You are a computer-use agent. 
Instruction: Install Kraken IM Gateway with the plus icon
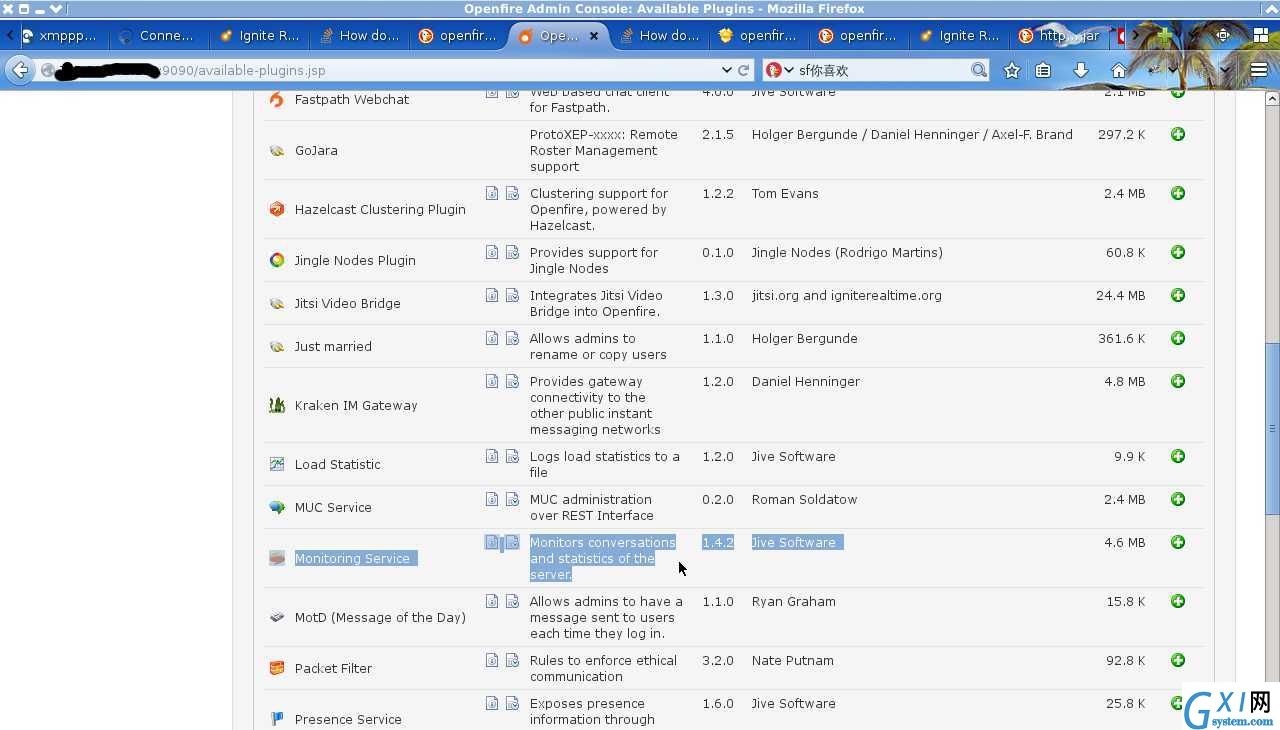(1178, 381)
